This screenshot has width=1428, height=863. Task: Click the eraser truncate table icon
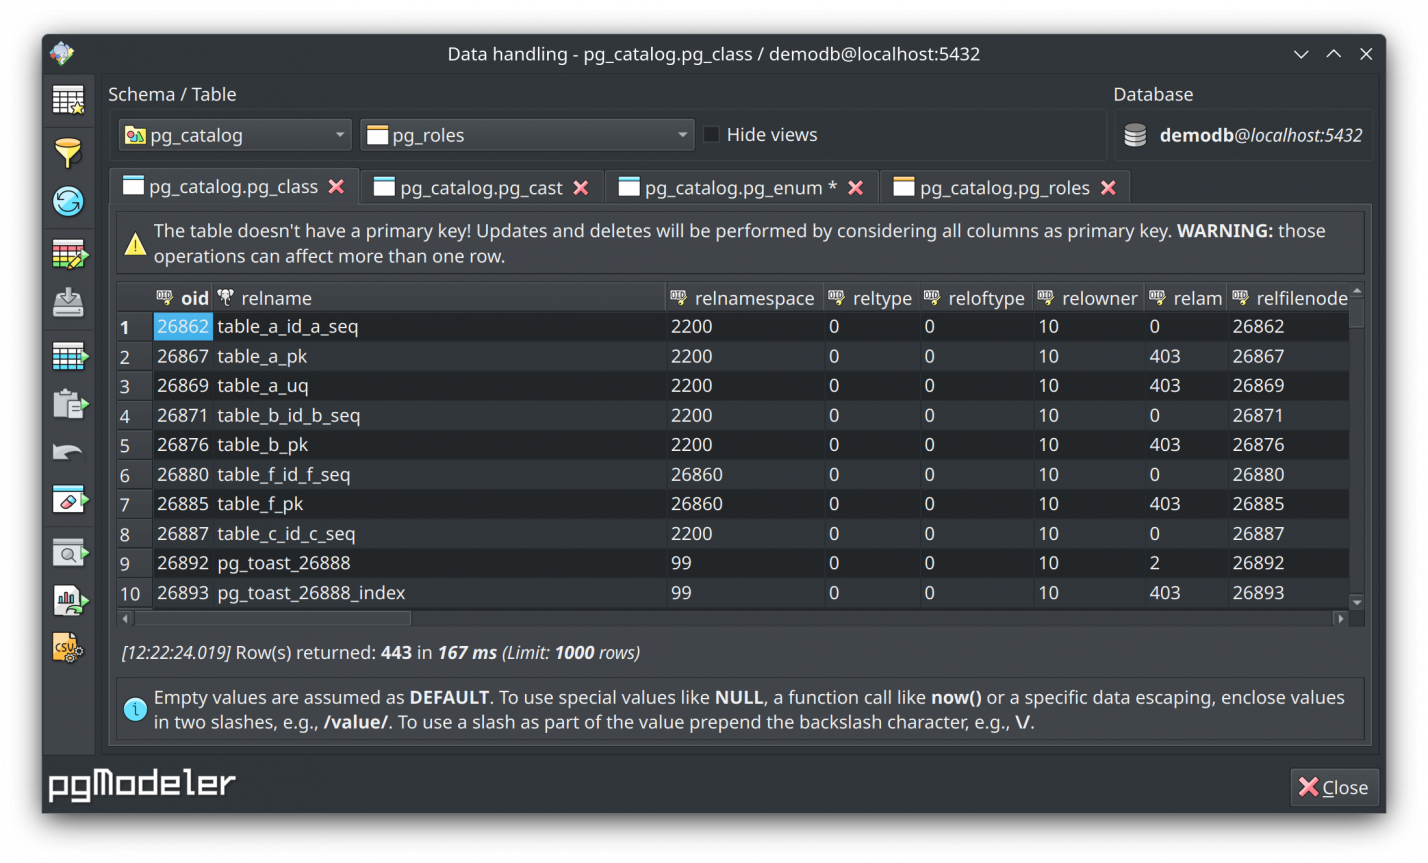click(69, 499)
